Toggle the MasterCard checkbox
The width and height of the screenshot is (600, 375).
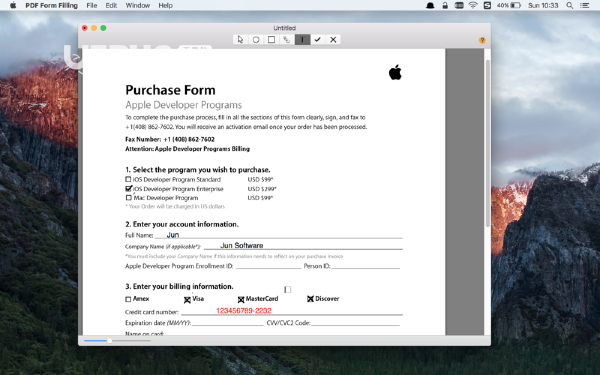coord(241,299)
